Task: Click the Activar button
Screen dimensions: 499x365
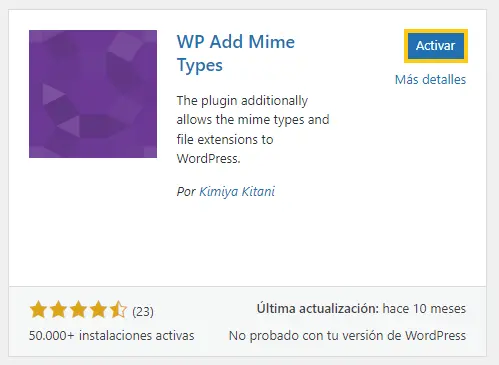Action: (436, 46)
